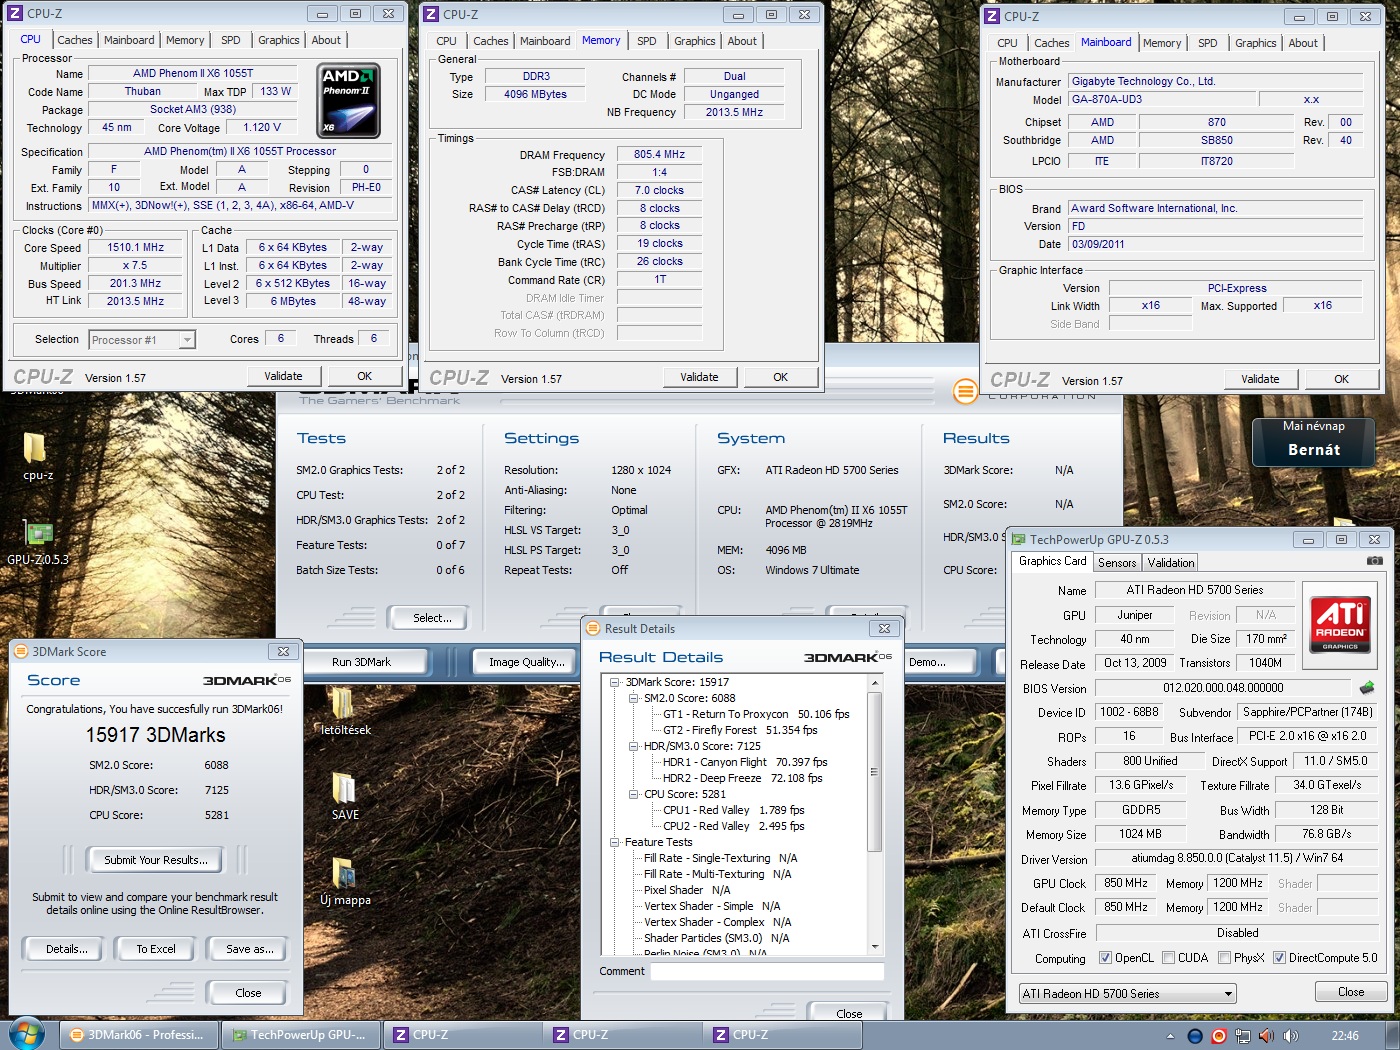Image resolution: width=1400 pixels, height=1050 pixels.
Task: Click the Close button in GPU-Z
Action: tap(1351, 992)
